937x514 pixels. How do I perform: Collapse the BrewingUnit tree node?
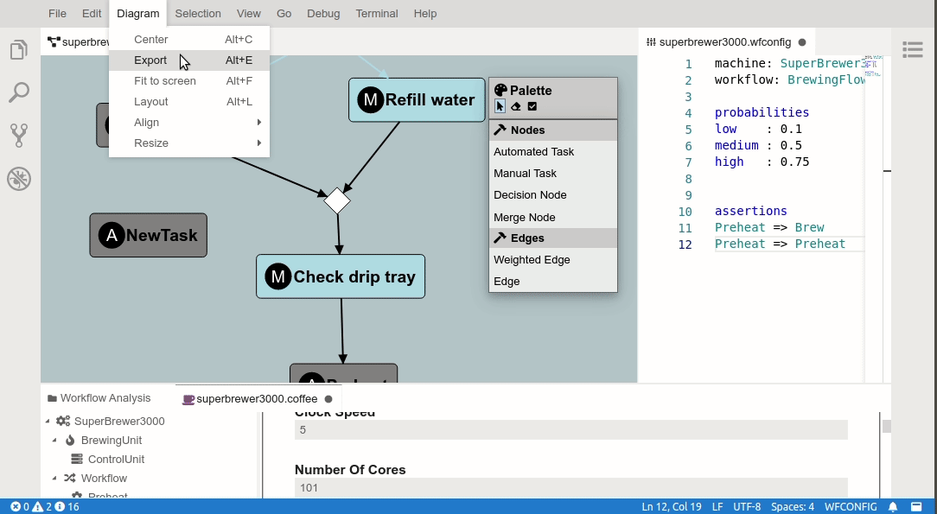(56, 440)
